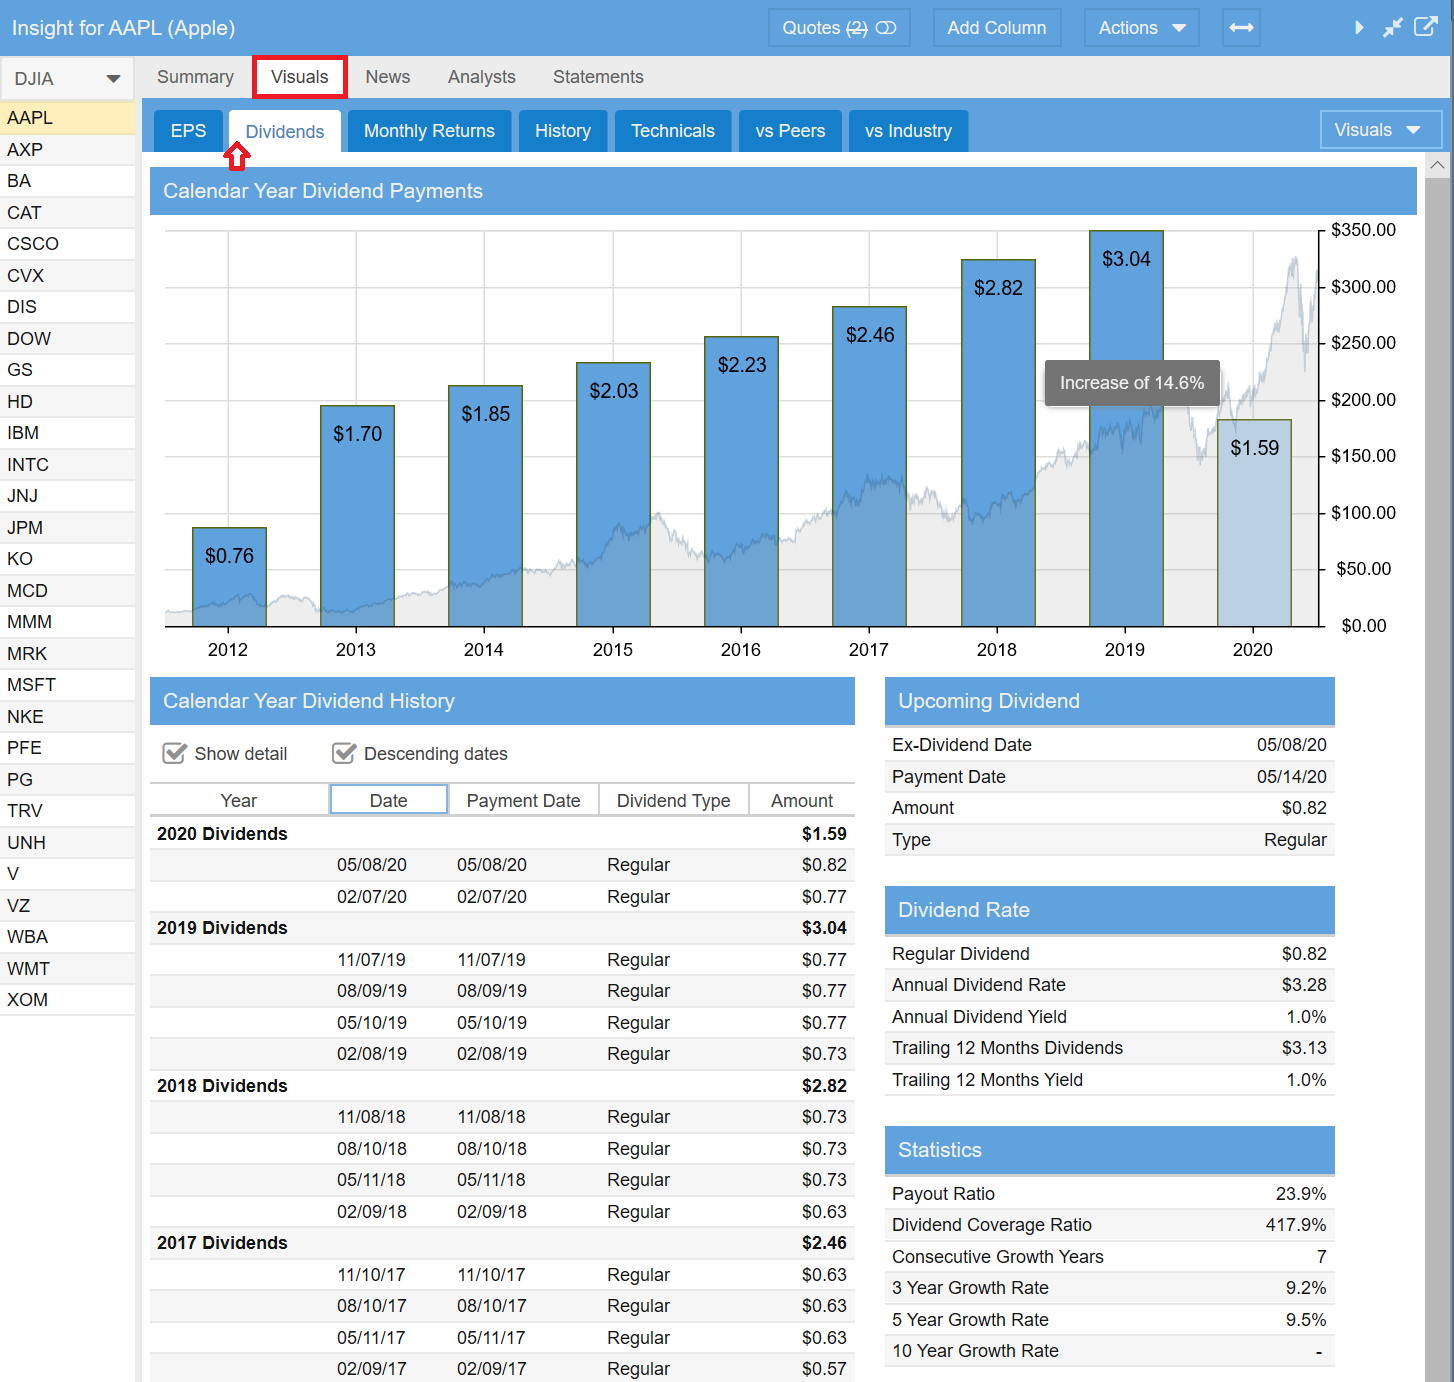Click the Year column header
This screenshot has width=1454, height=1382.
238,800
